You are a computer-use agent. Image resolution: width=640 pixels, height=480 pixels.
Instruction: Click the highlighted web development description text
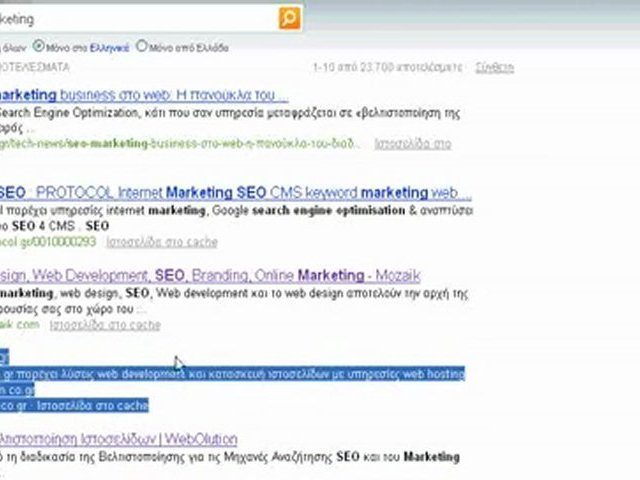tap(230, 374)
